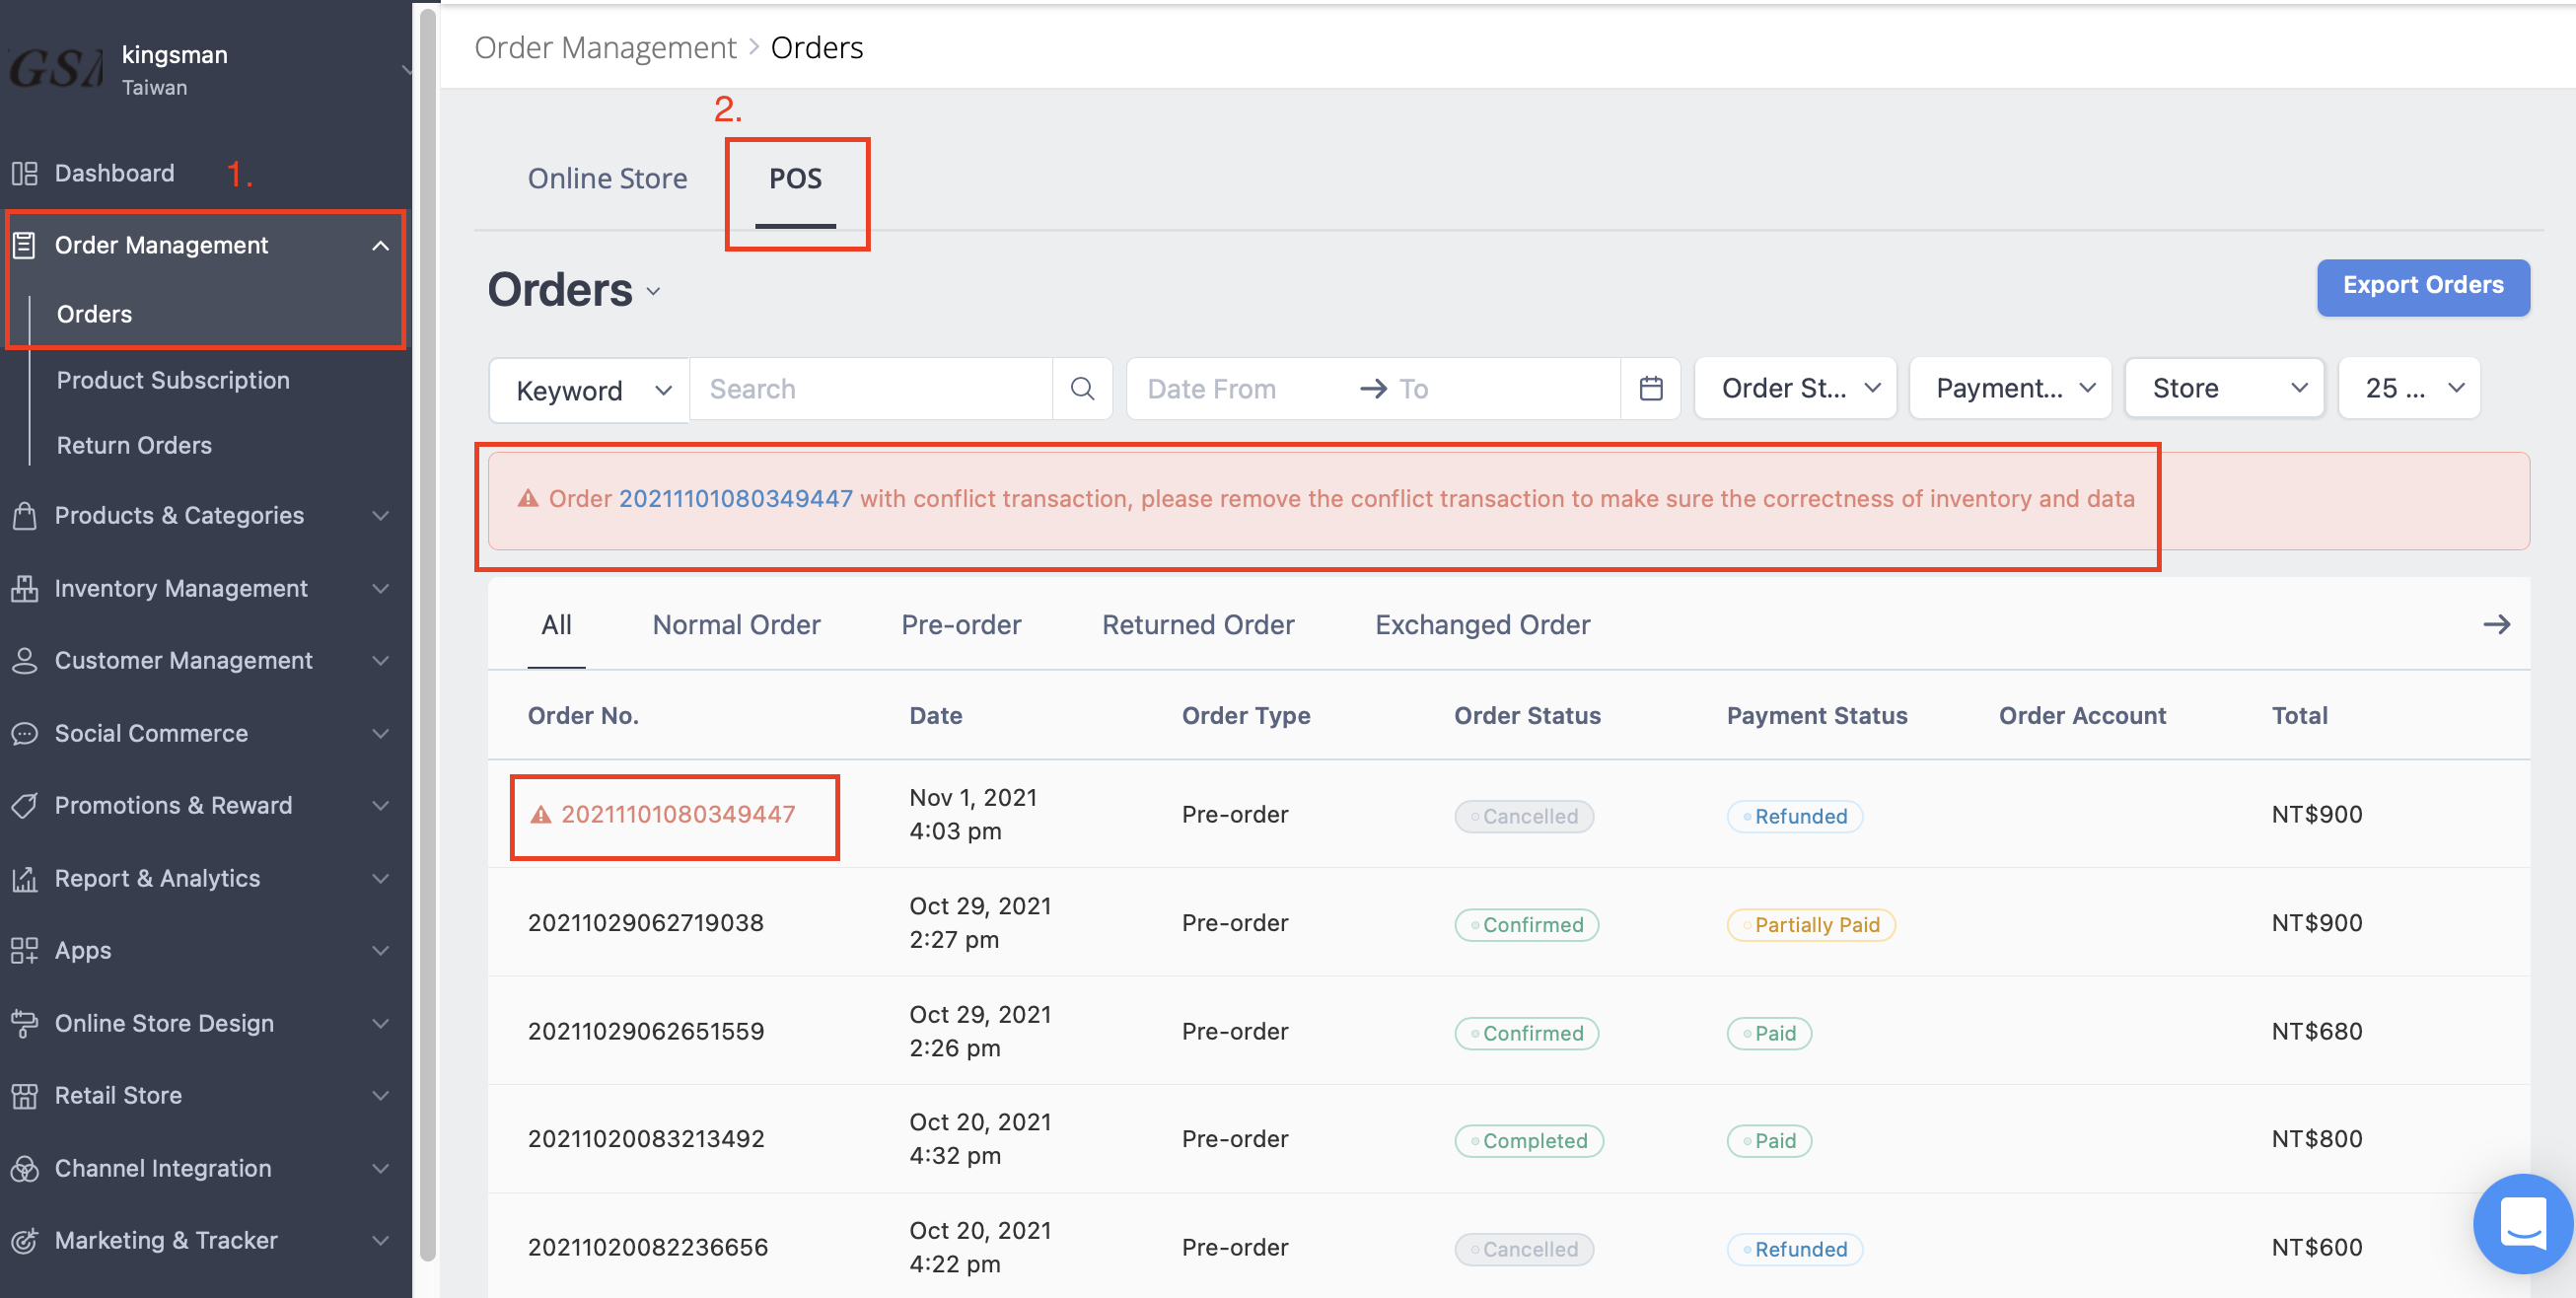Open the Store filter dropdown

point(2224,388)
